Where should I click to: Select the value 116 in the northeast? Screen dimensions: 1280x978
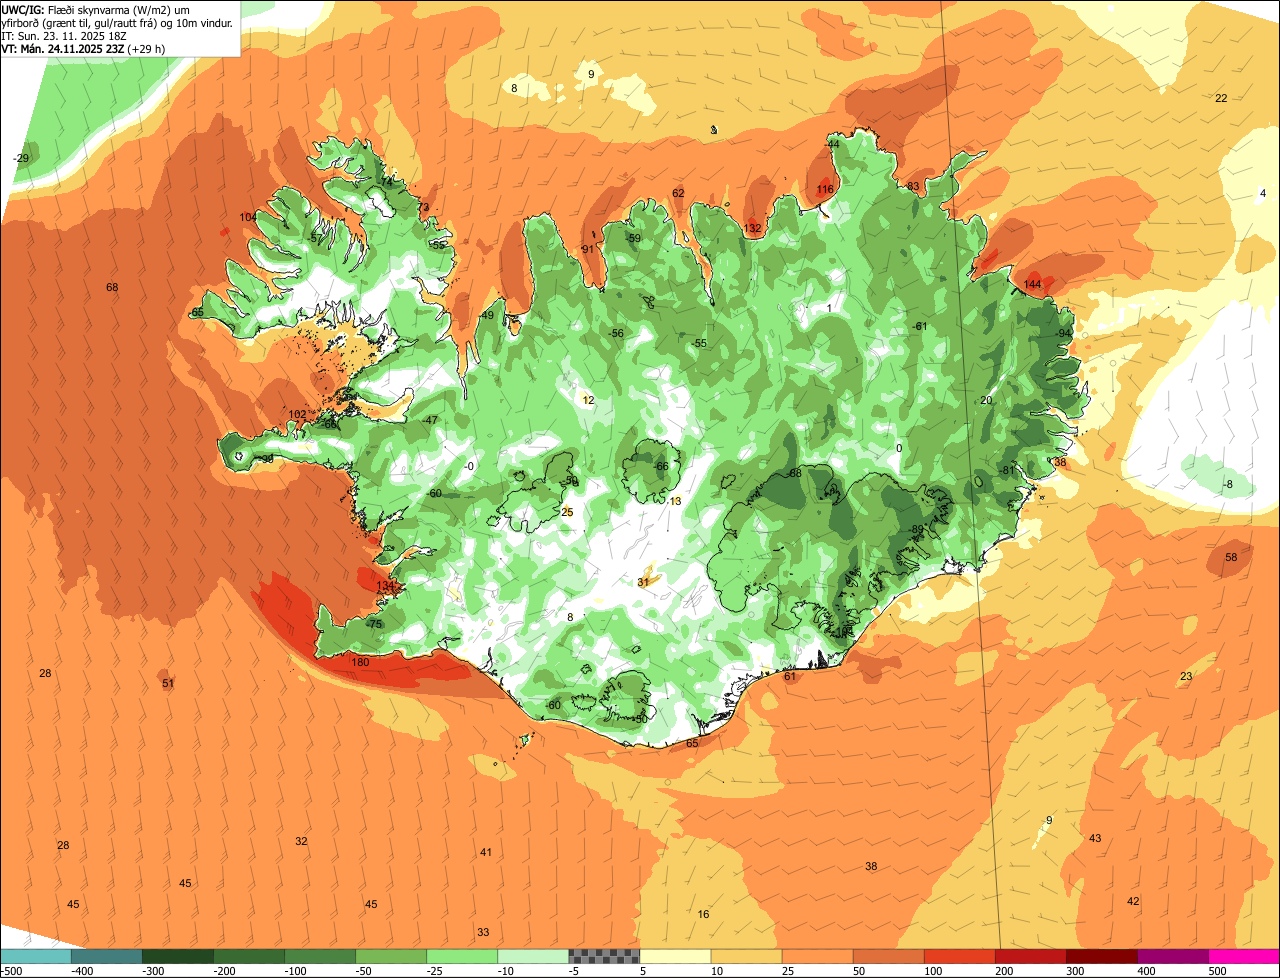[x=825, y=190]
